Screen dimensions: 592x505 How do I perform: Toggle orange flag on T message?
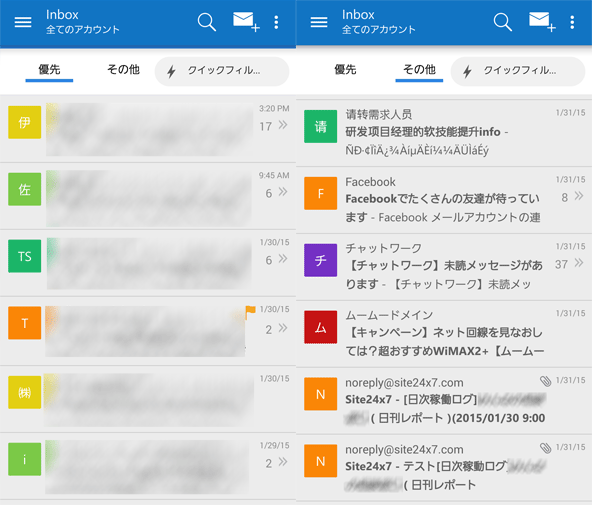(250, 312)
